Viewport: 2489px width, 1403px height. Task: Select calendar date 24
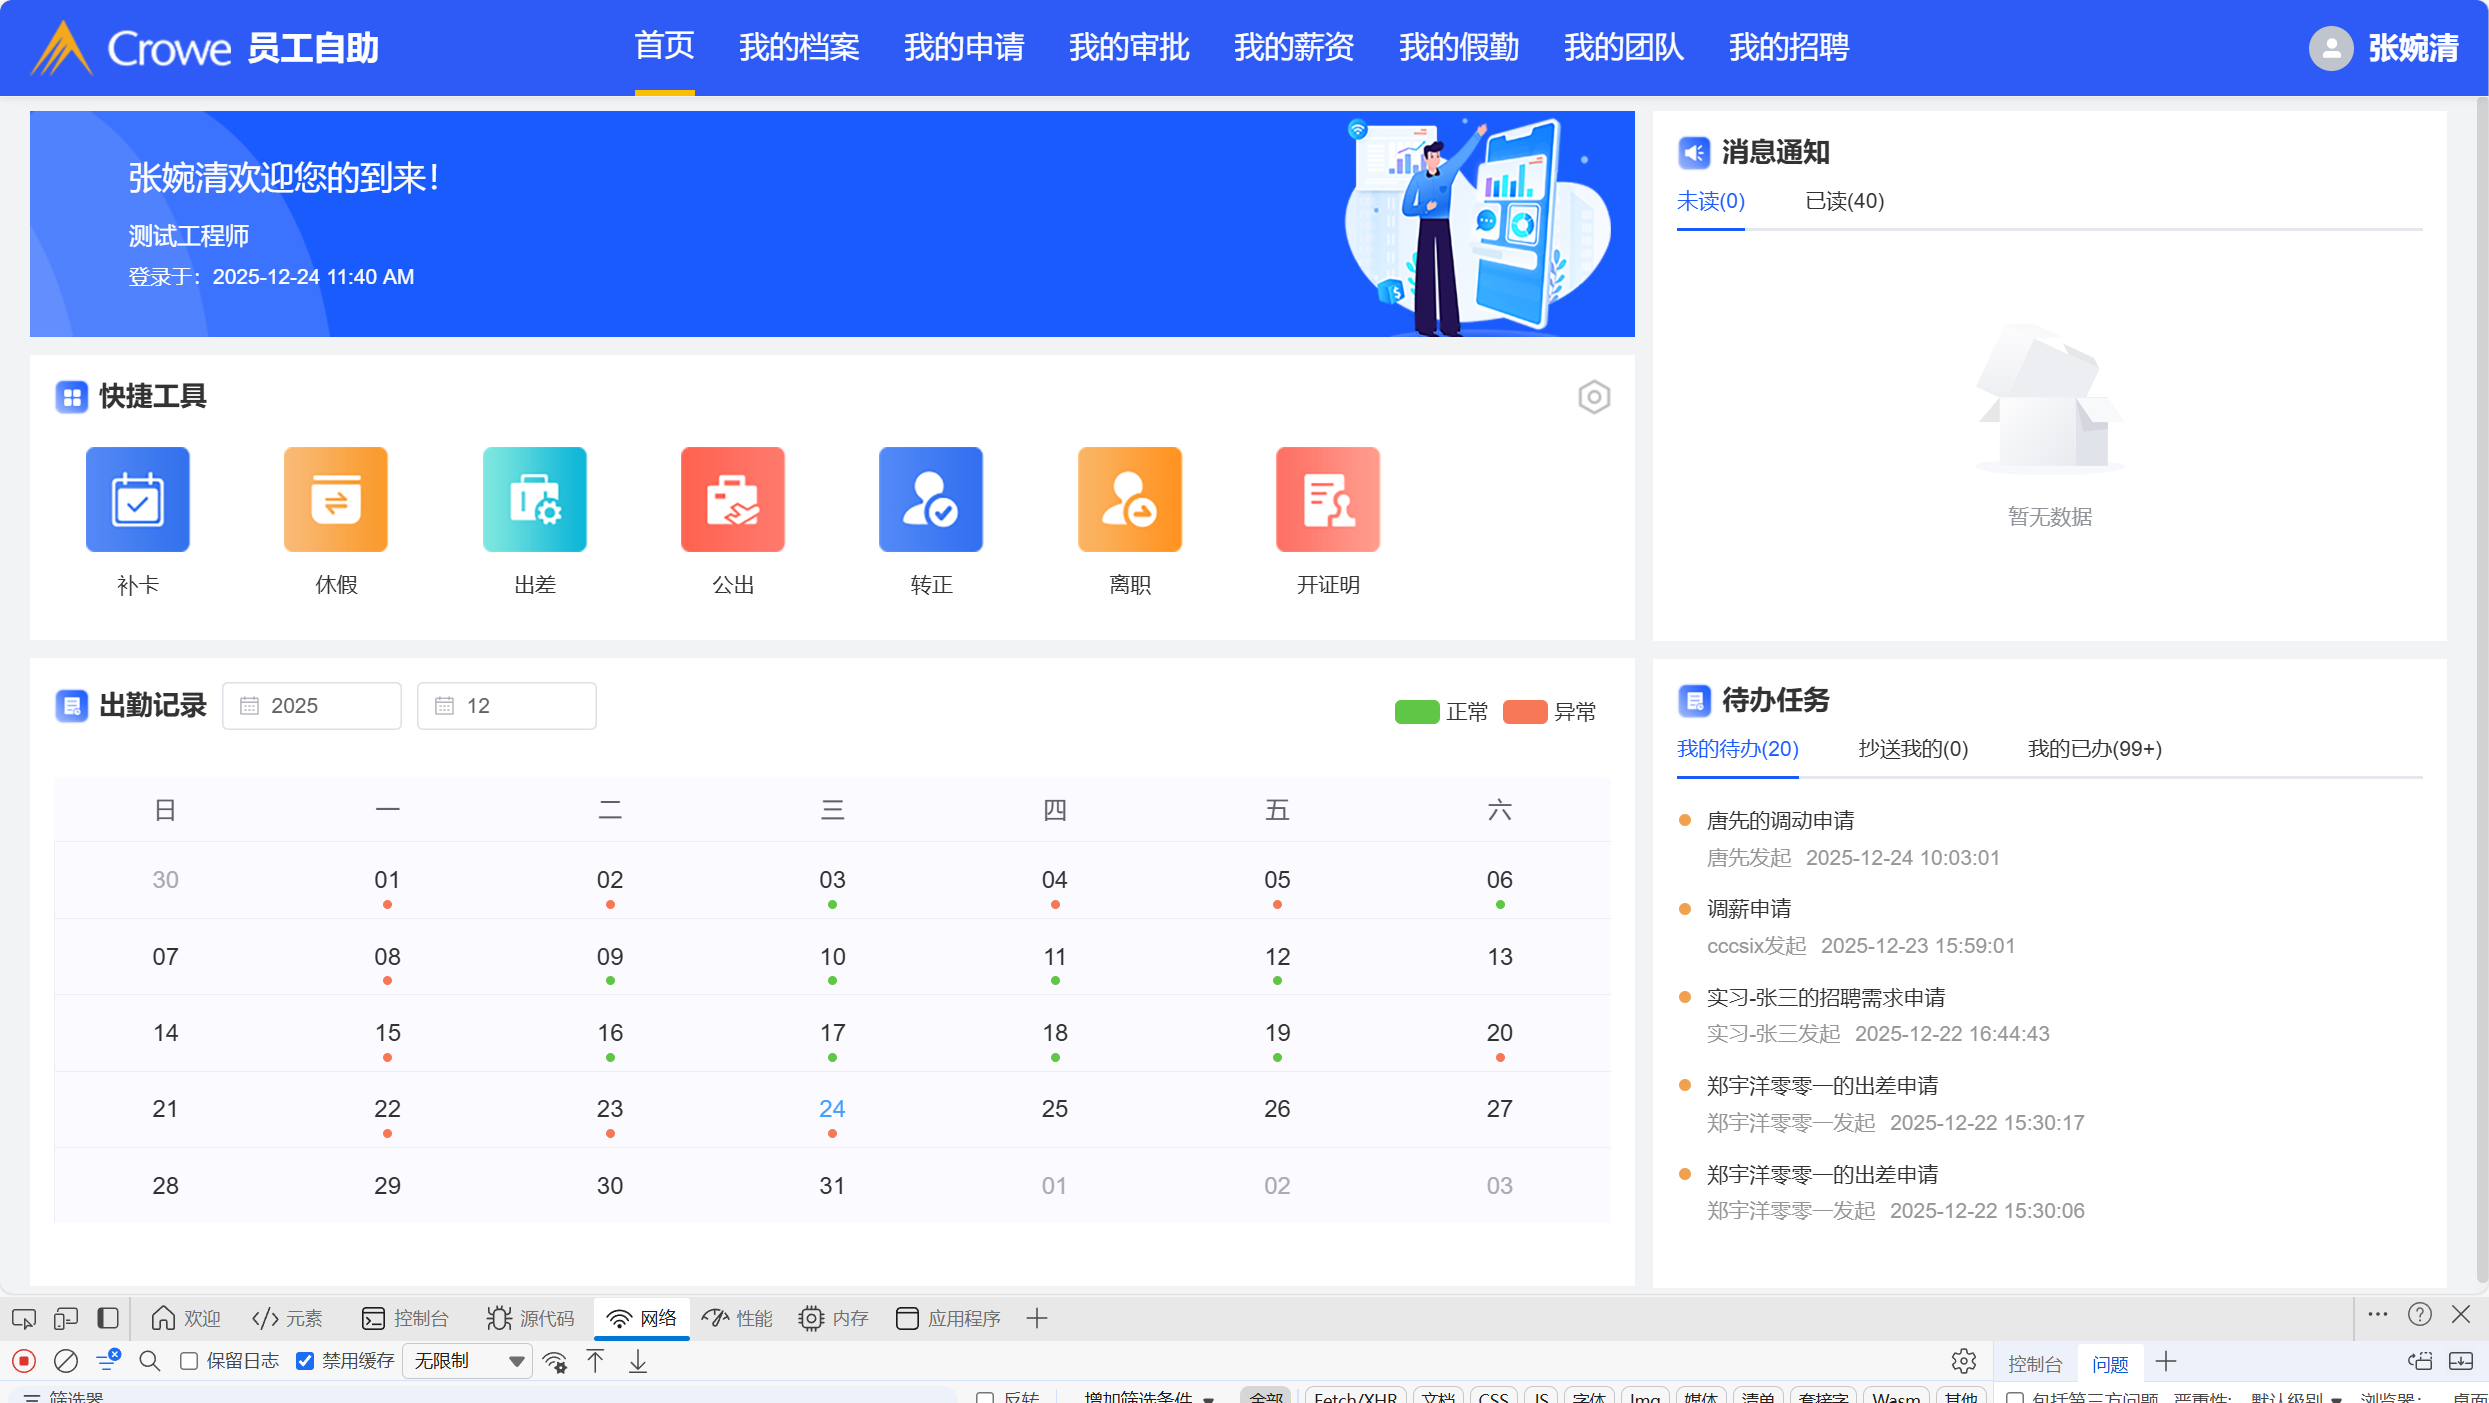point(831,1109)
